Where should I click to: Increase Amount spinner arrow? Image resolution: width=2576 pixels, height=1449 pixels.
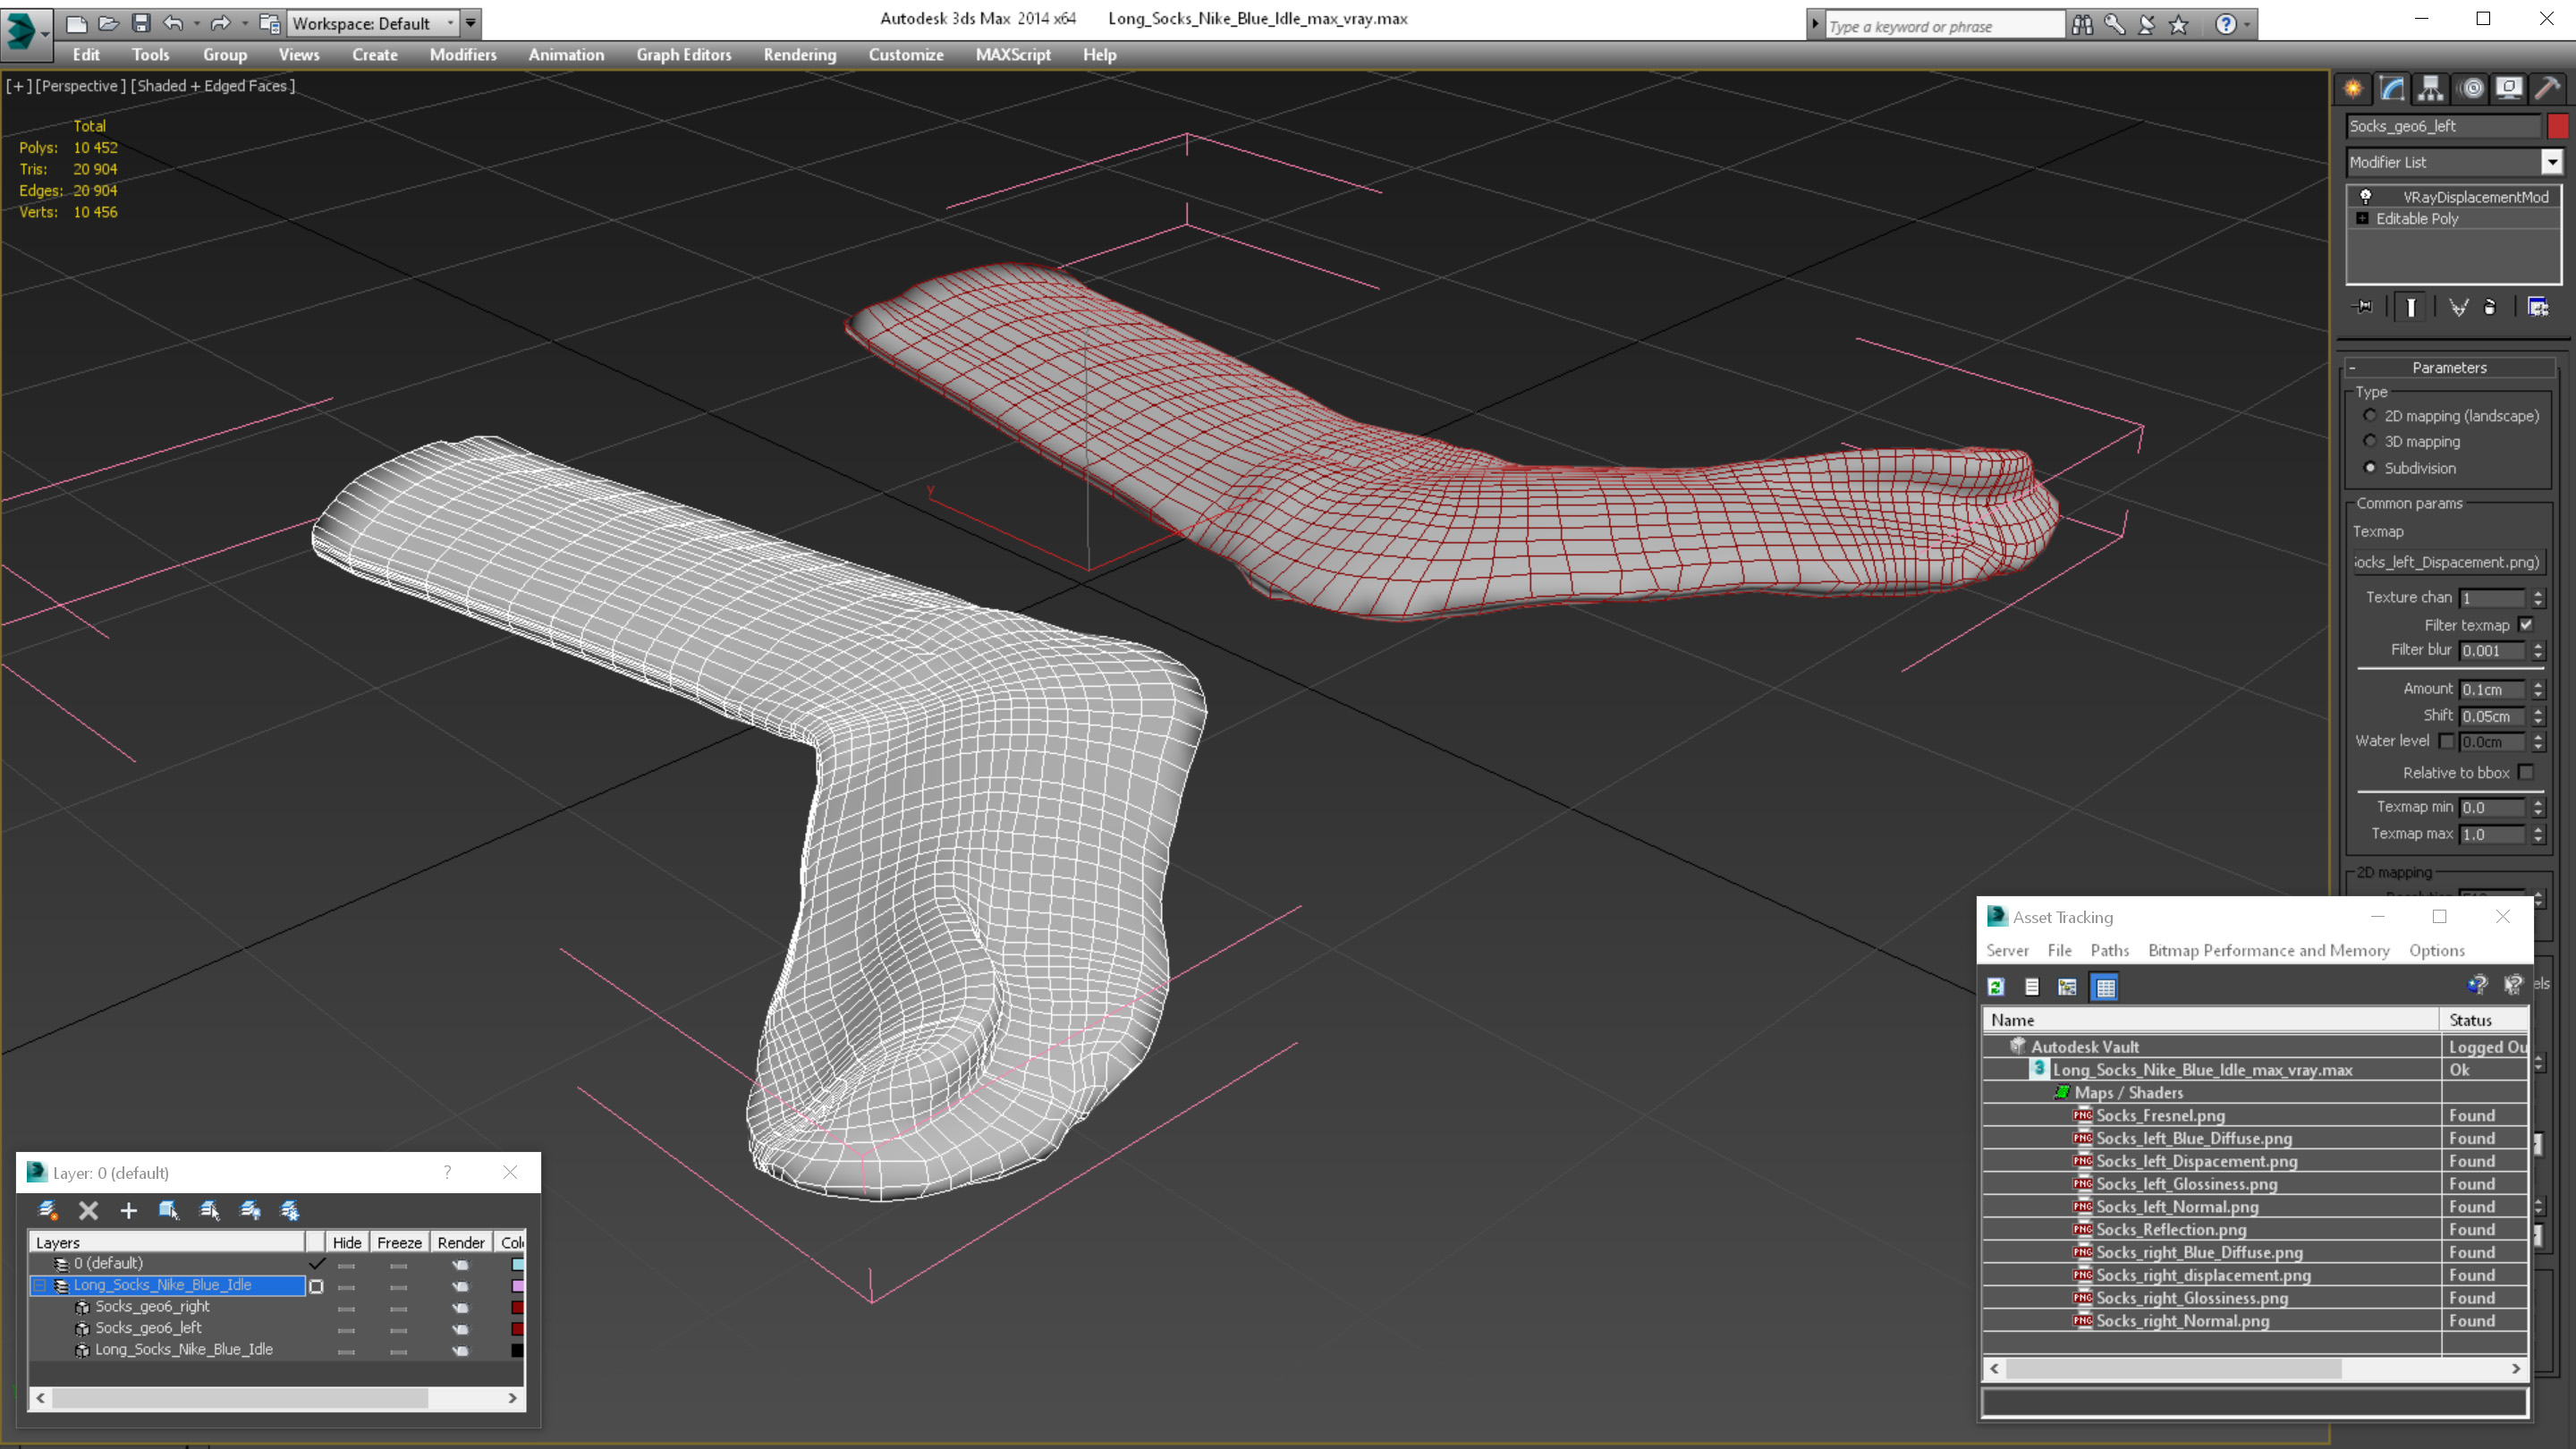(x=2538, y=684)
